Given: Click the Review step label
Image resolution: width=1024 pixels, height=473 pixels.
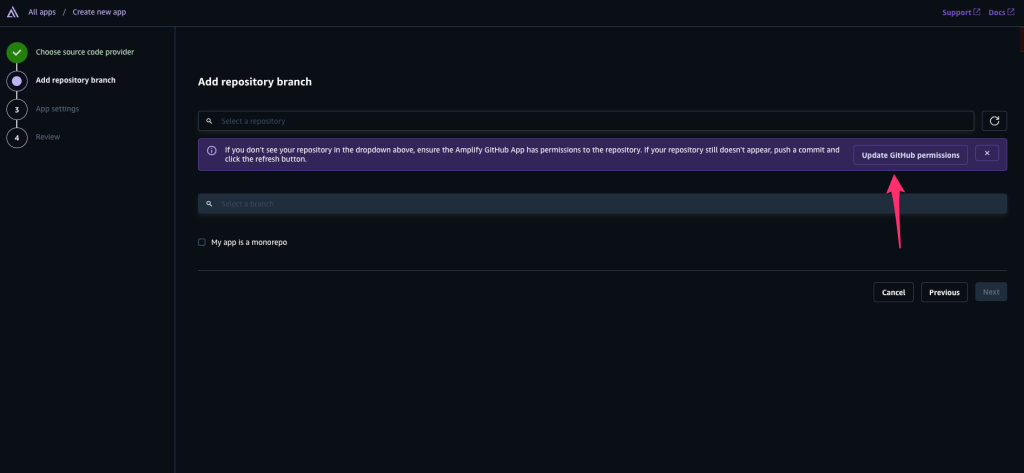Looking at the screenshot, I should [x=48, y=137].
